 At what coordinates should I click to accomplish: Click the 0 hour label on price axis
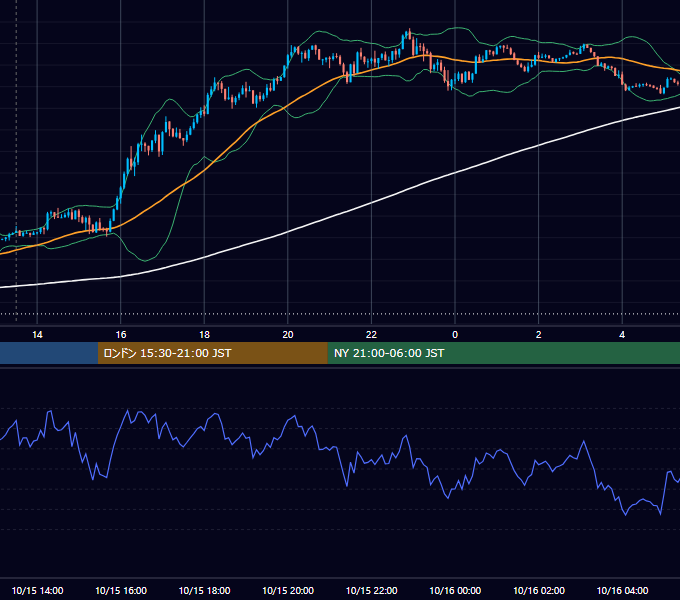[455, 335]
